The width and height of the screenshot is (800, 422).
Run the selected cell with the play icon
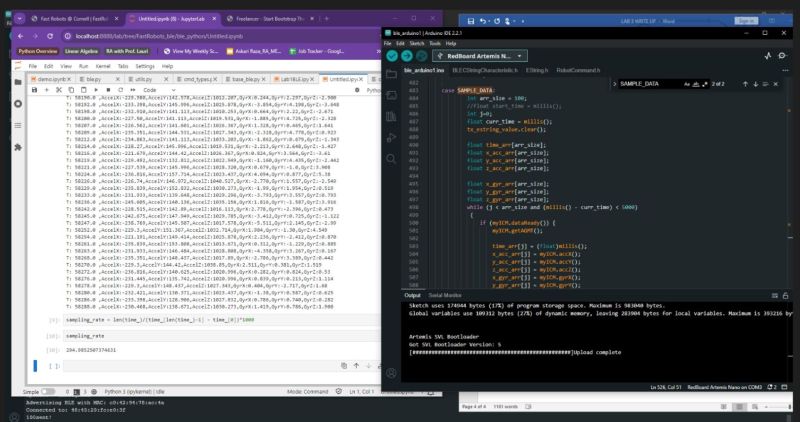96,90
